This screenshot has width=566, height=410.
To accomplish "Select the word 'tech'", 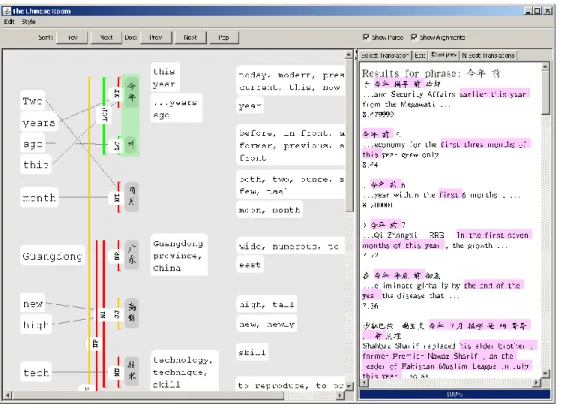I will click(36, 372).
